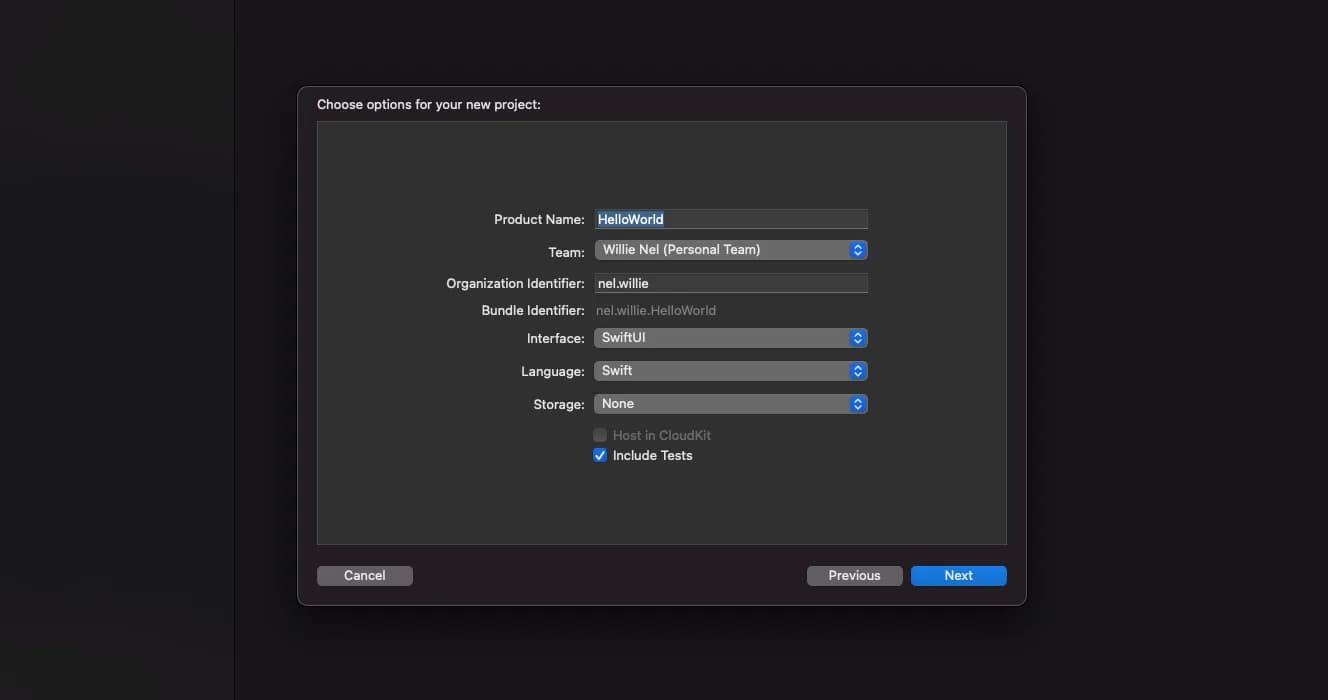Click the blue chevron icon on Language
Image resolution: width=1328 pixels, height=700 pixels.
point(857,371)
